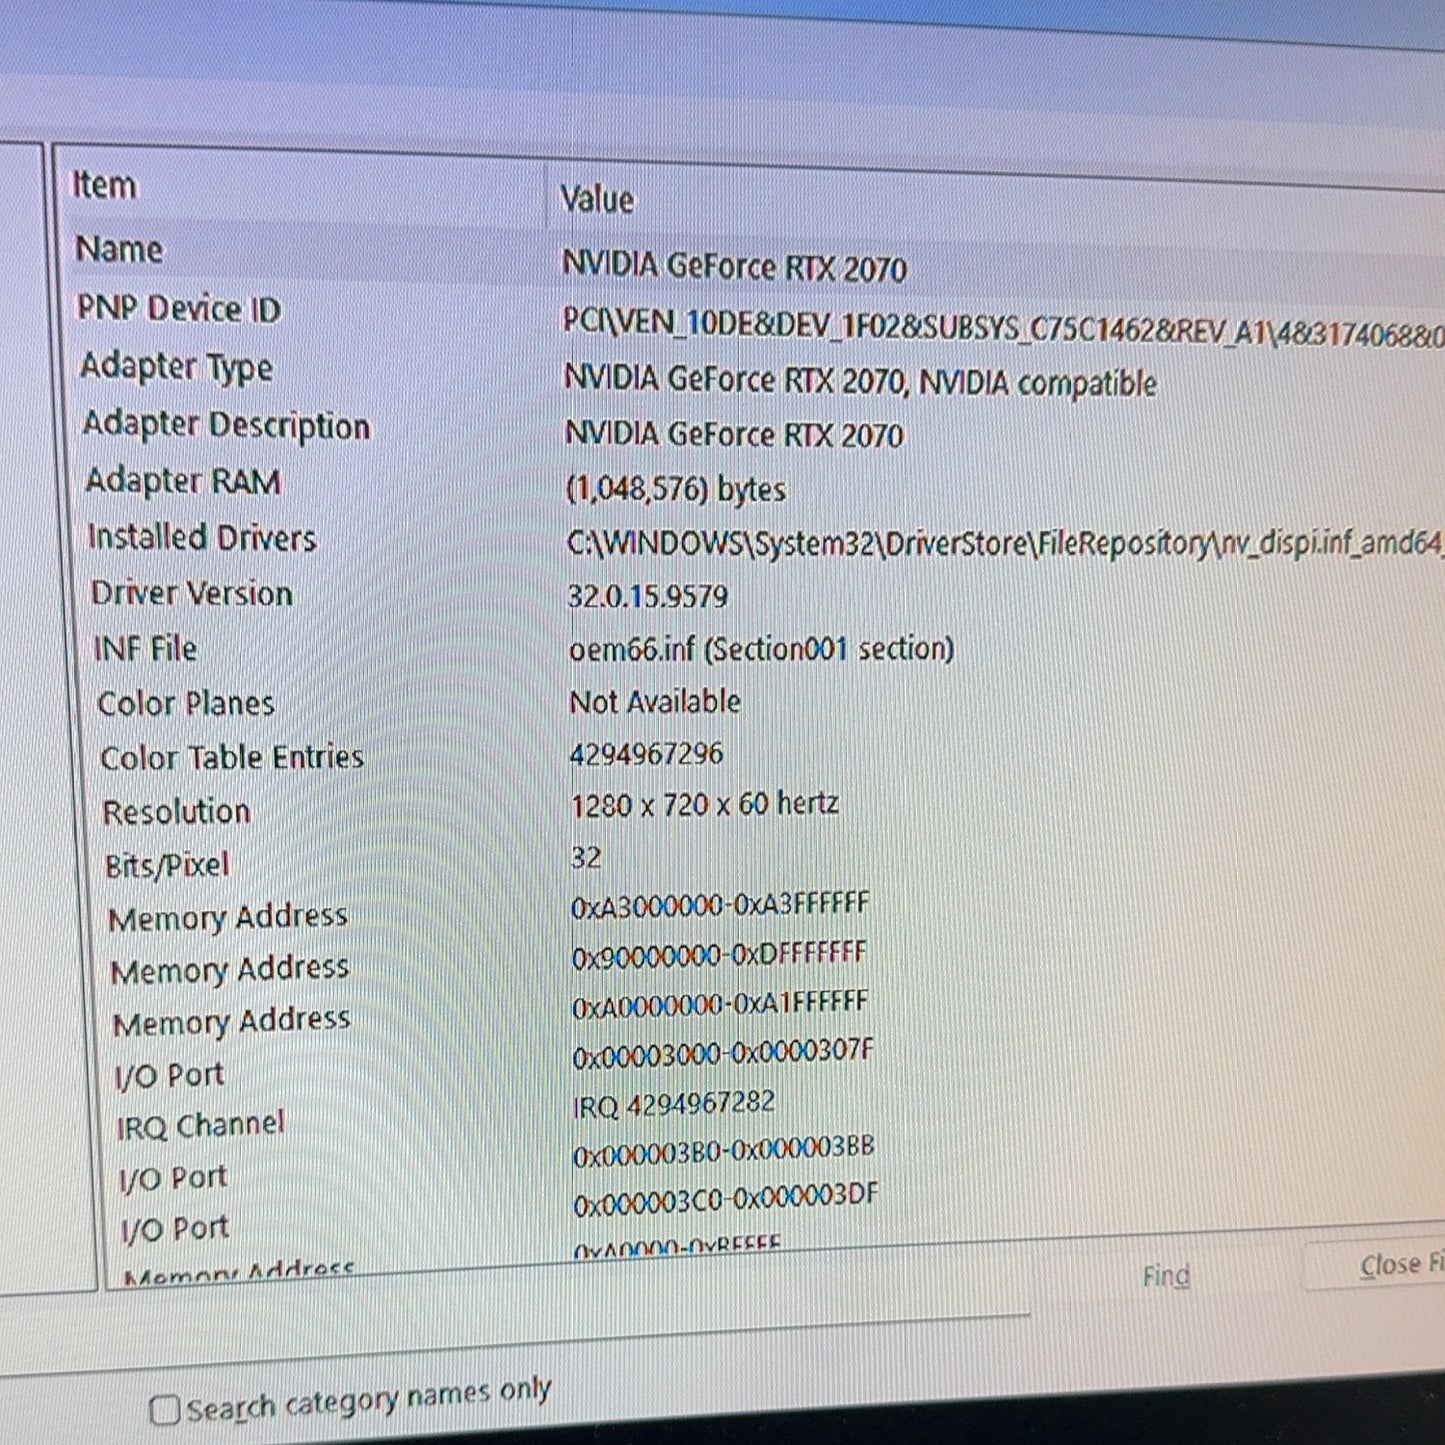Click the Adapter Description value NVIDIA GeForce RTX 2070

coord(735,434)
